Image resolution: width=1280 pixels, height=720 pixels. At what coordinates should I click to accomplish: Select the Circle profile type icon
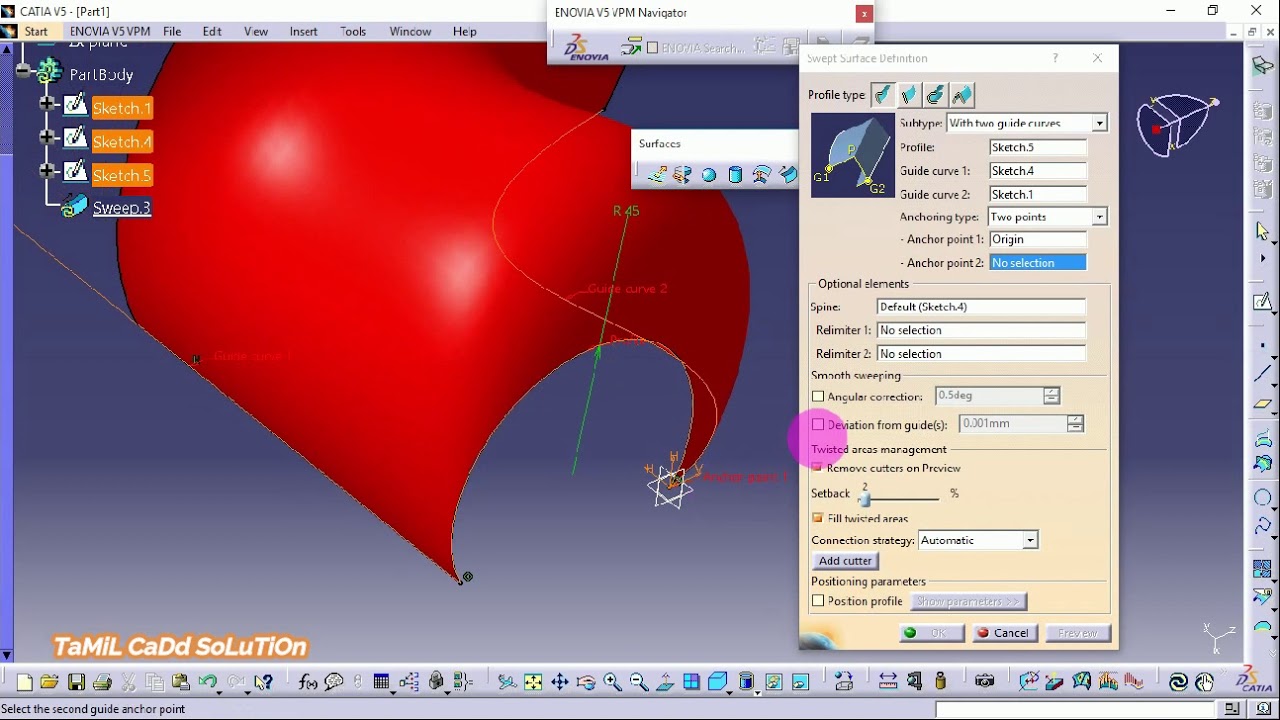click(x=934, y=95)
